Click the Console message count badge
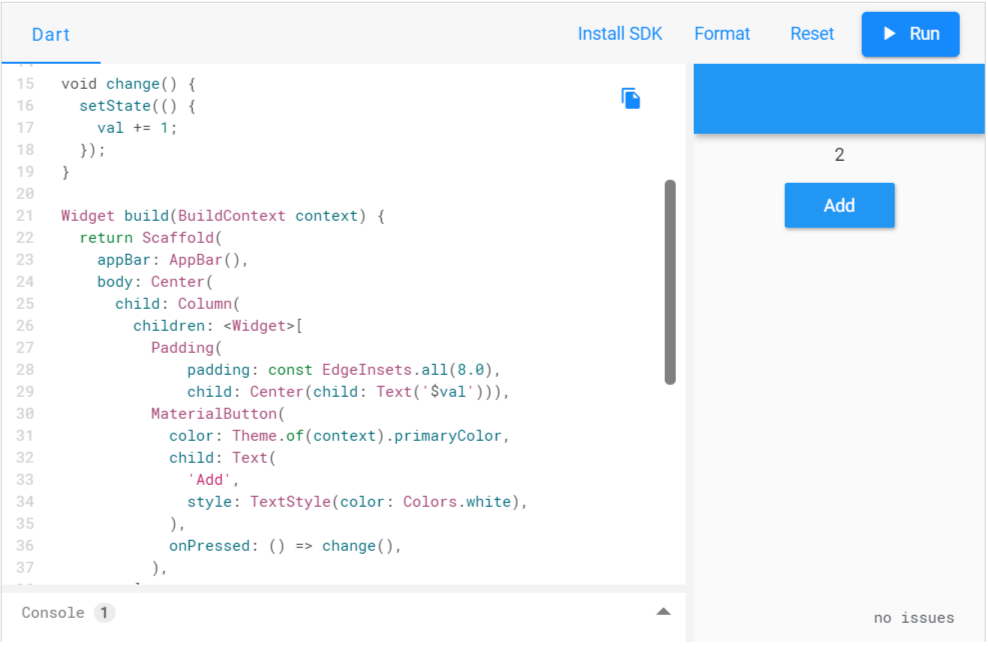The width and height of the screenshot is (988, 647). click(x=105, y=612)
